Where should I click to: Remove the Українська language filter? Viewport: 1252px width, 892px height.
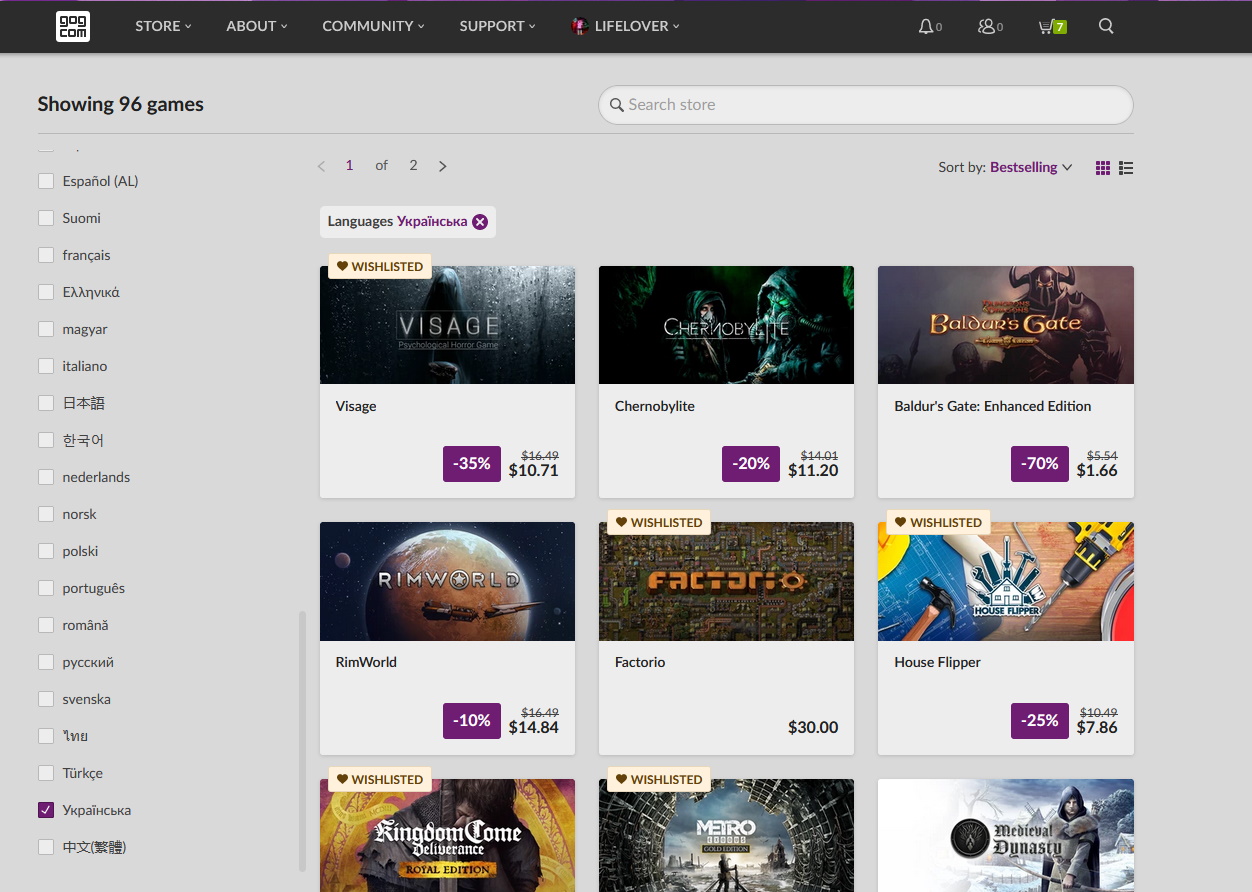pyautogui.click(x=480, y=222)
